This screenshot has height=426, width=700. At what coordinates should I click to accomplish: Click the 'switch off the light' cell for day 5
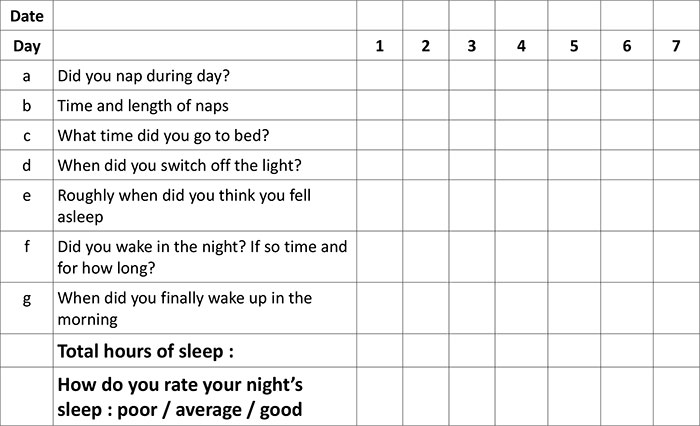[x=574, y=165]
